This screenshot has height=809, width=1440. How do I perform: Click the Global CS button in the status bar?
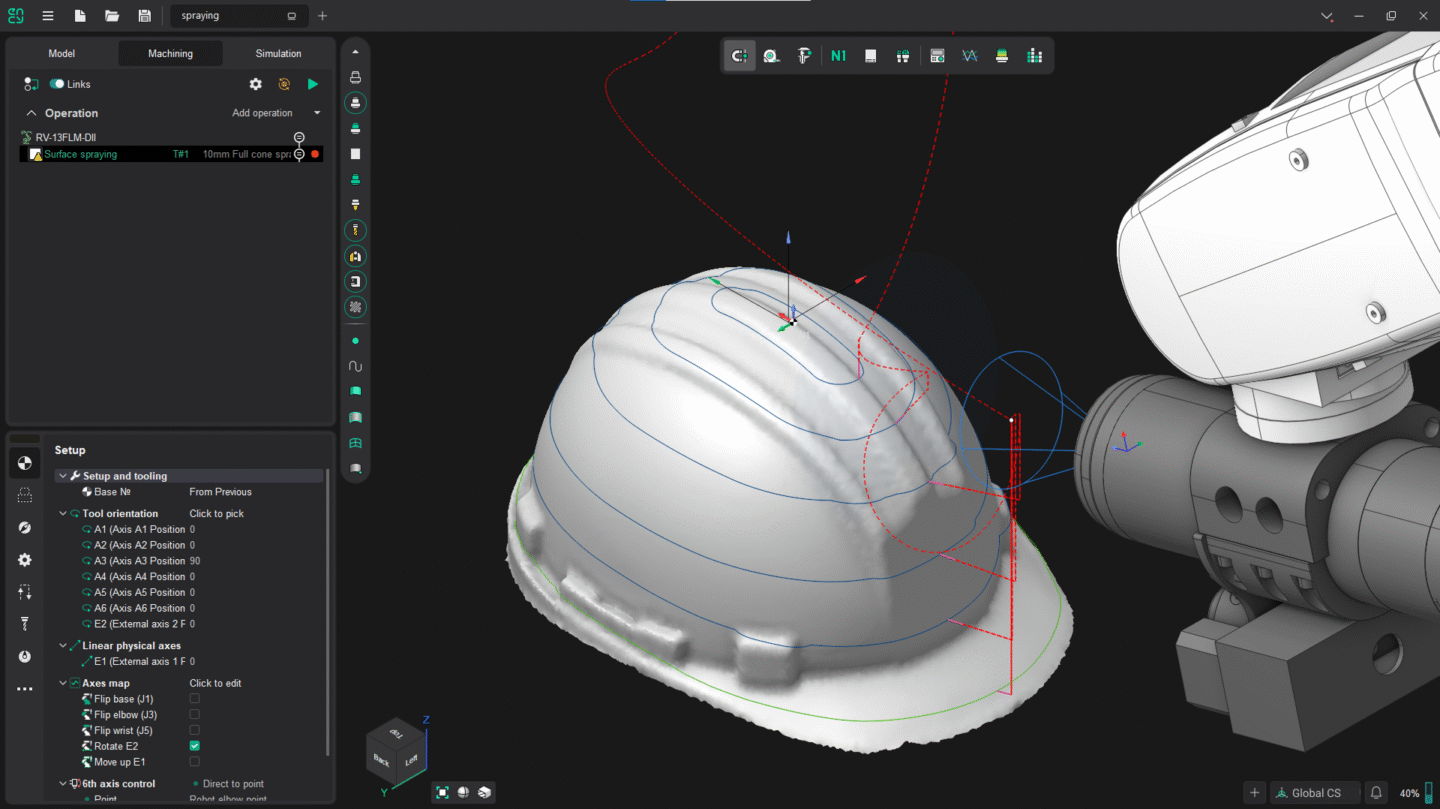pos(1314,792)
